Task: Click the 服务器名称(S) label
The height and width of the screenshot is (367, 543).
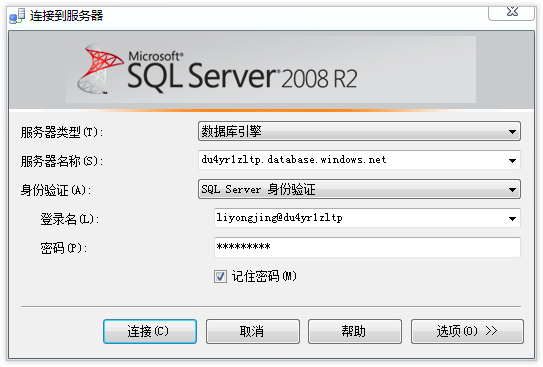Action: pyautogui.click(x=62, y=161)
